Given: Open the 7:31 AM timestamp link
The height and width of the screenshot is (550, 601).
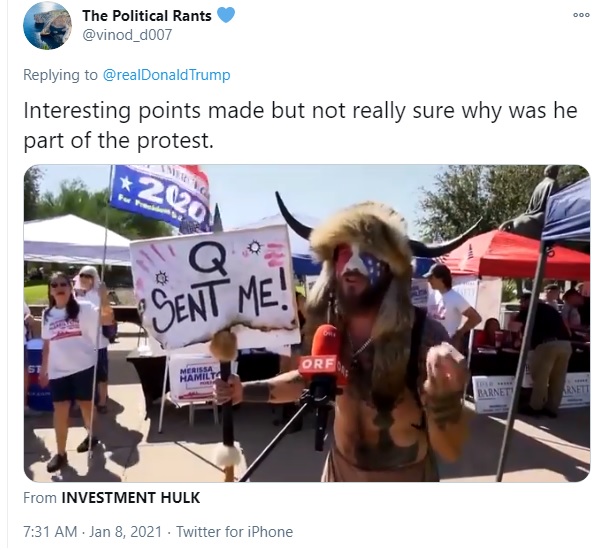Looking at the screenshot, I should click(50, 532).
